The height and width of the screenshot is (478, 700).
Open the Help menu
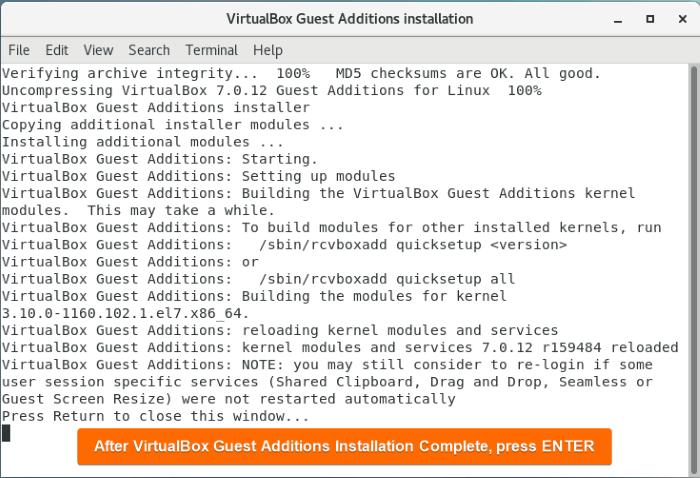point(268,50)
